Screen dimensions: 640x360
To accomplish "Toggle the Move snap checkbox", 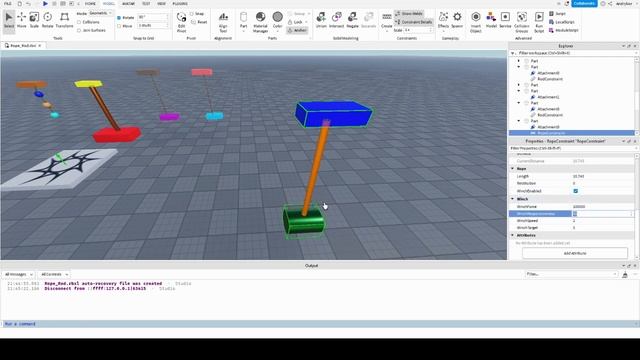I will [x=119, y=26].
